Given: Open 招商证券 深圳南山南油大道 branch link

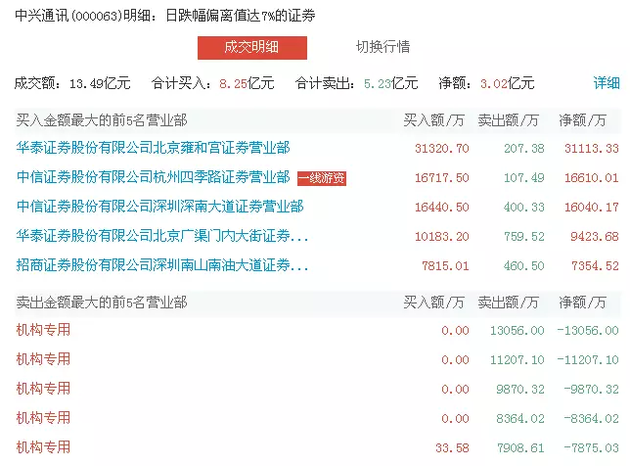Looking at the screenshot, I should 162,266.
